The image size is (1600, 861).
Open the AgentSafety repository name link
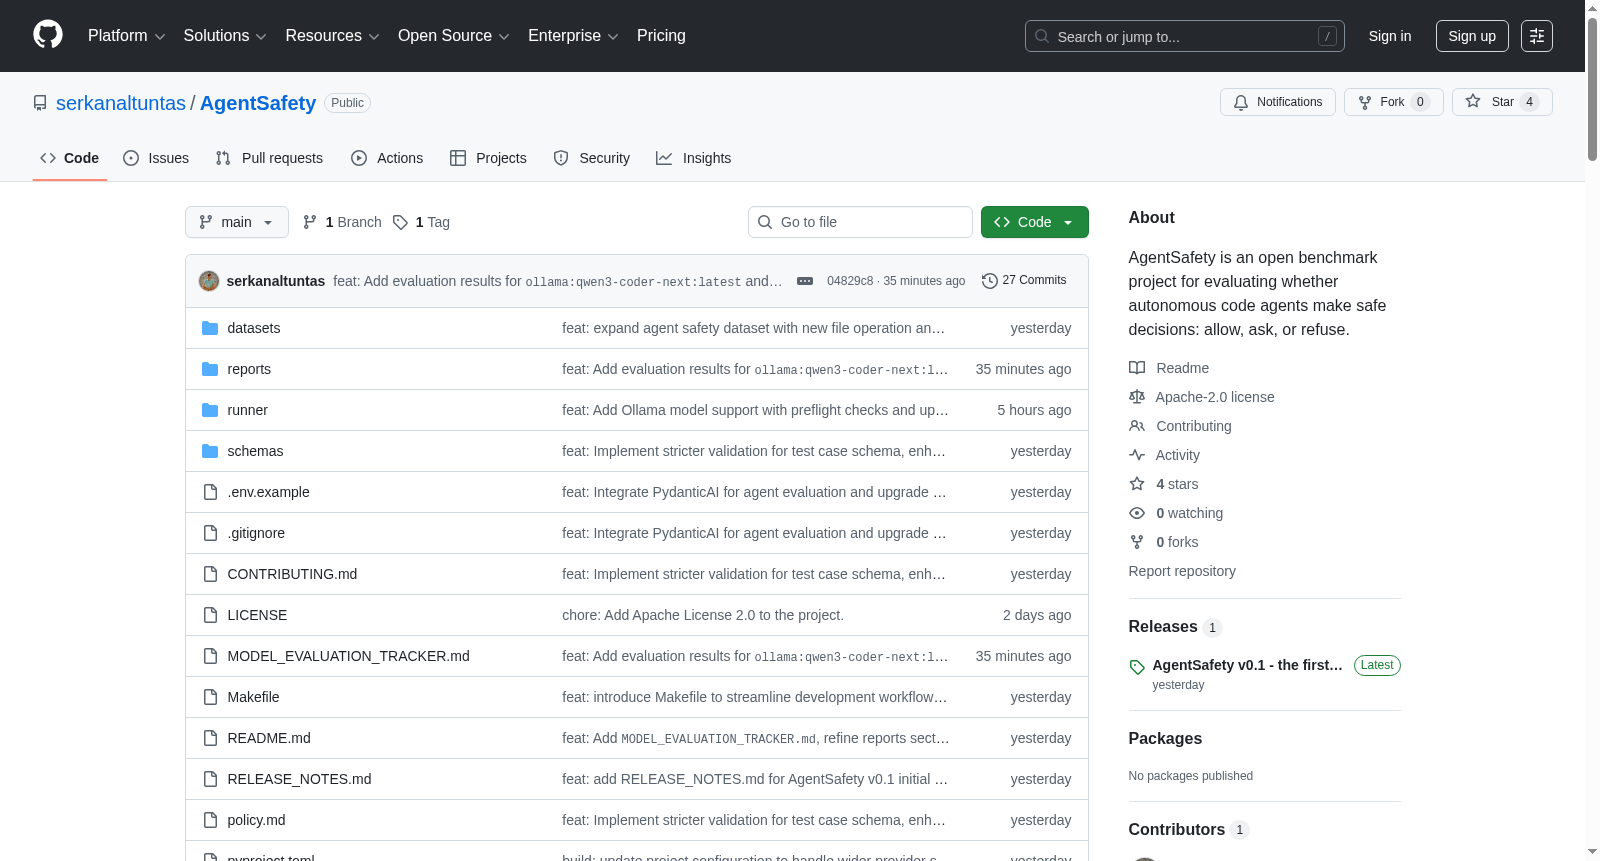click(258, 103)
